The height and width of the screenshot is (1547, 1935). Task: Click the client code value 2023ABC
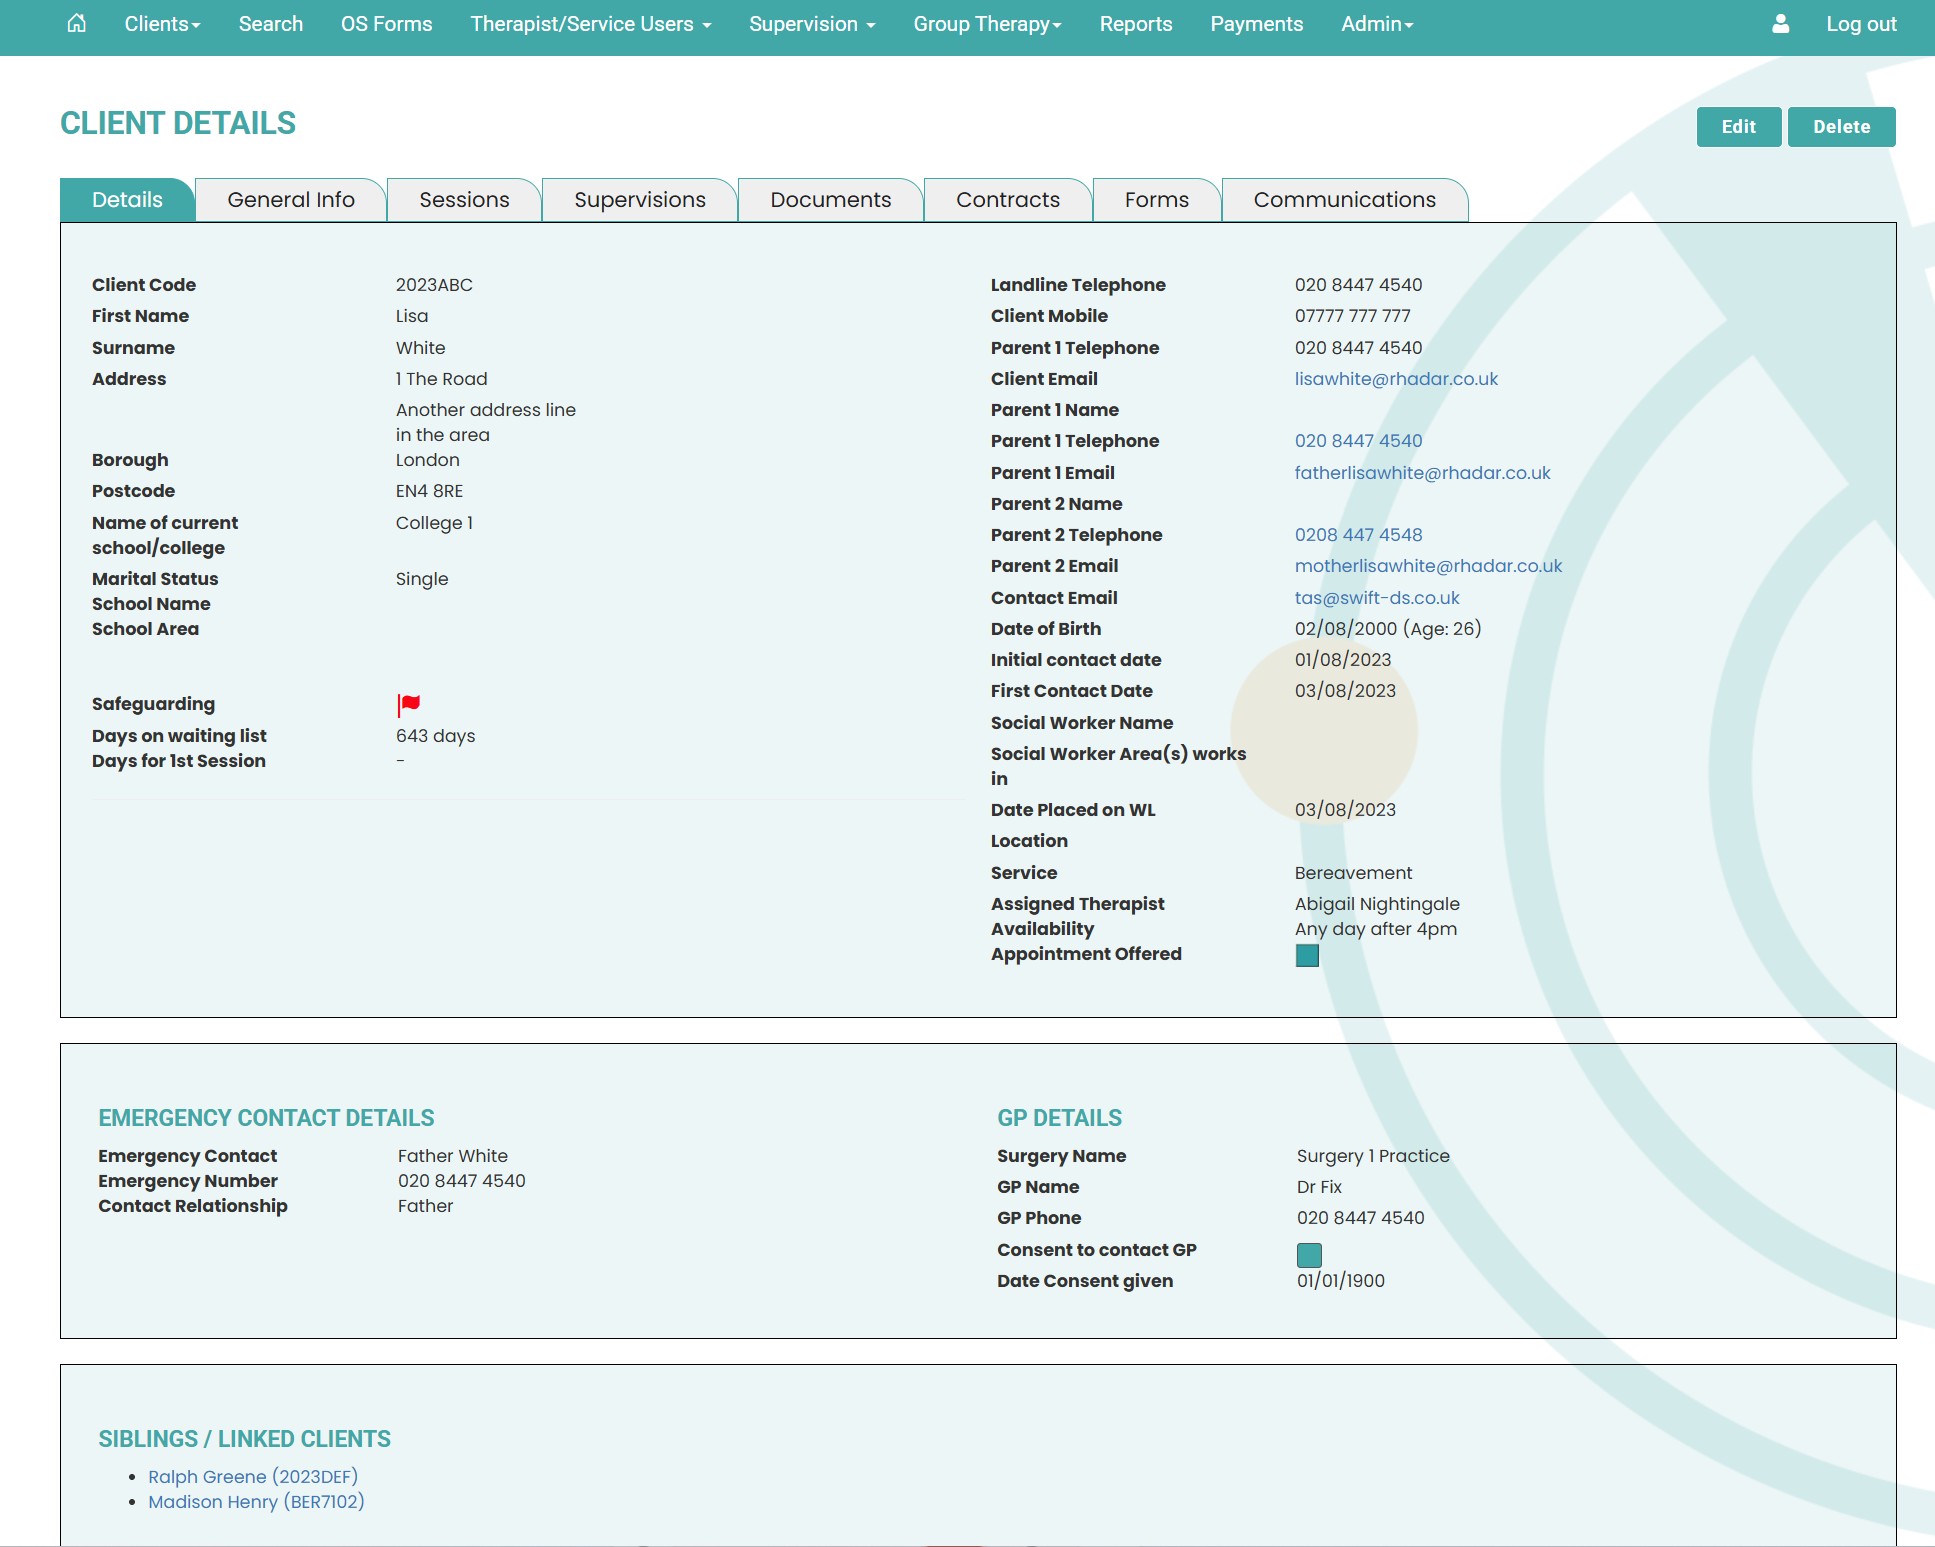coord(434,285)
